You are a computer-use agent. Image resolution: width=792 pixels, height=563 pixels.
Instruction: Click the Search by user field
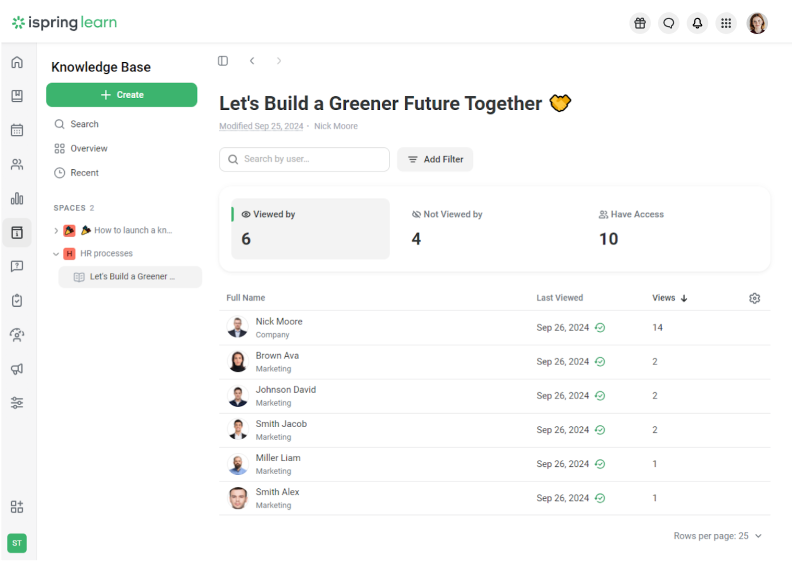coord(305,159)
